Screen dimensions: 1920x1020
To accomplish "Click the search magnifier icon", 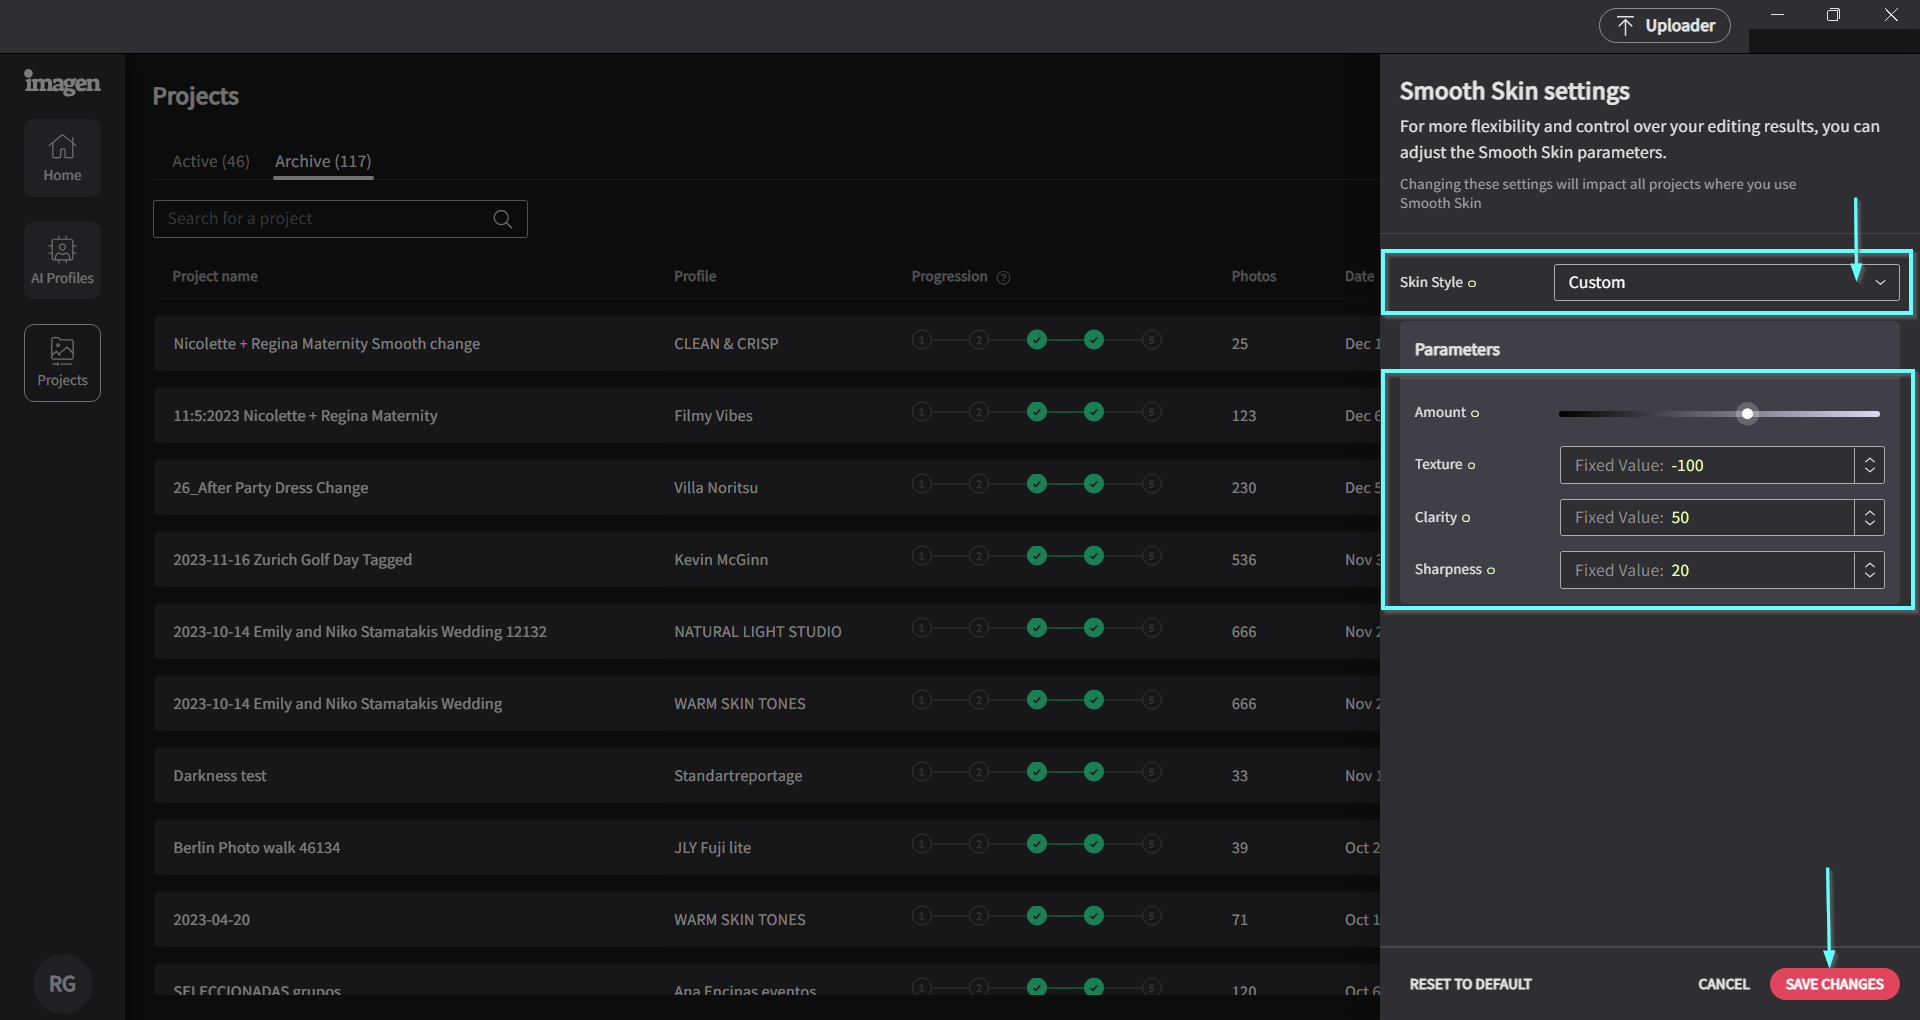I will [x=503, y=219].
